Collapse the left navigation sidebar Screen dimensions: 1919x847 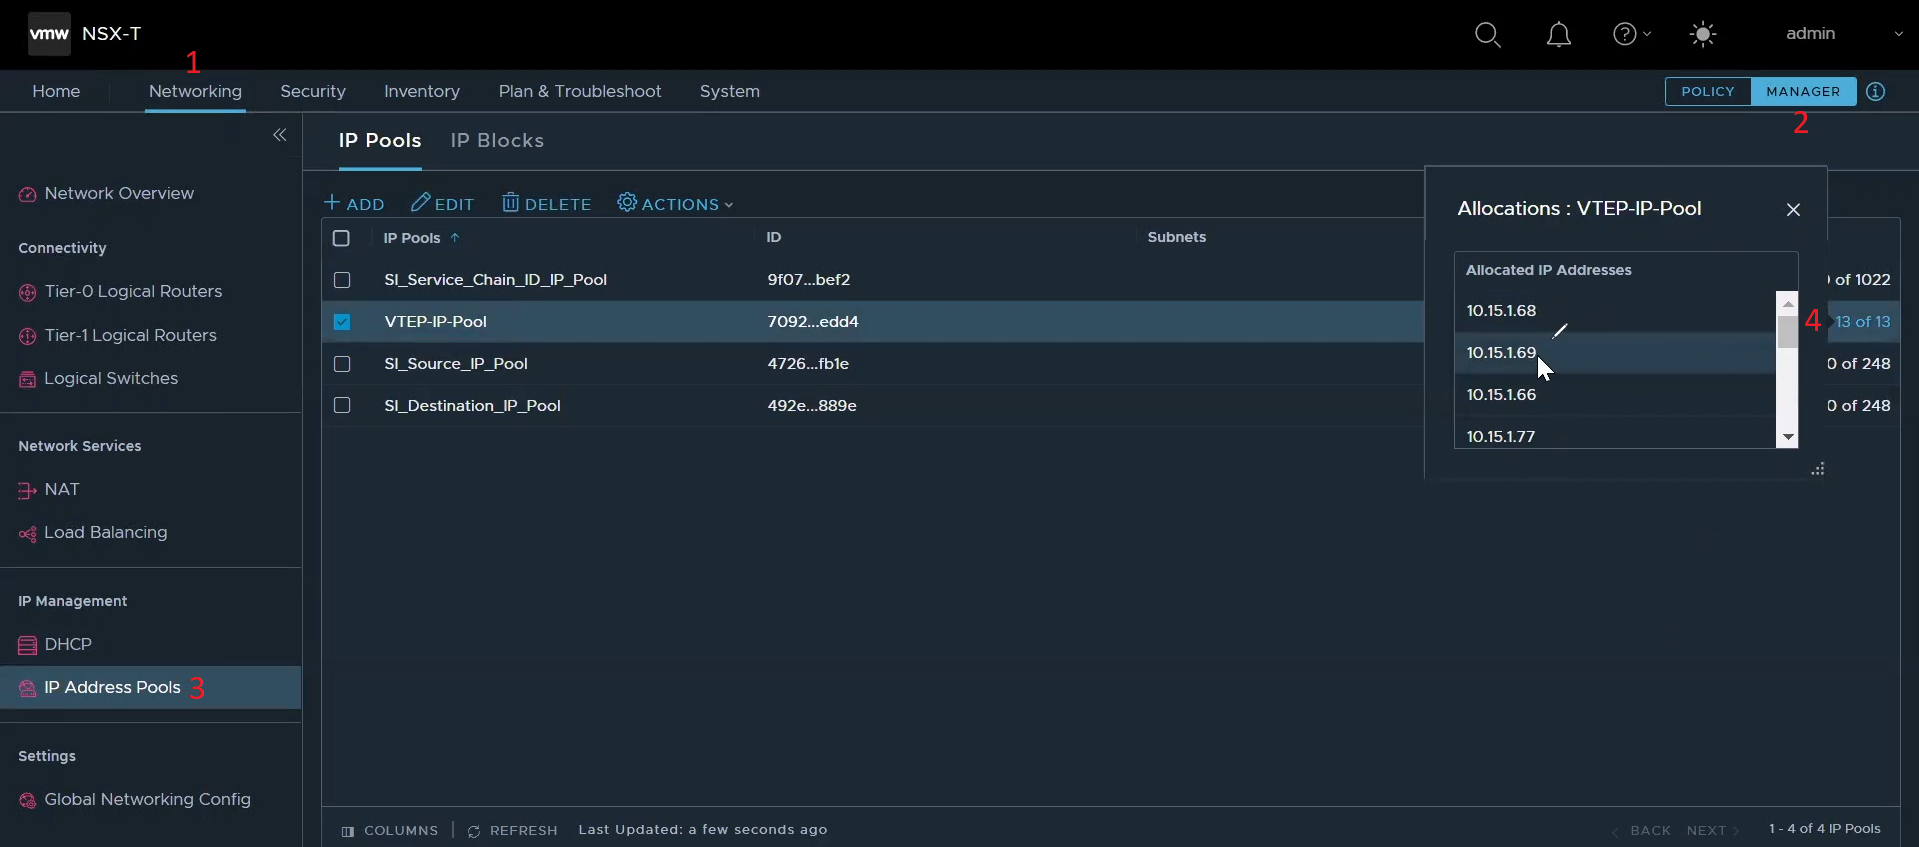click(280, 135)
